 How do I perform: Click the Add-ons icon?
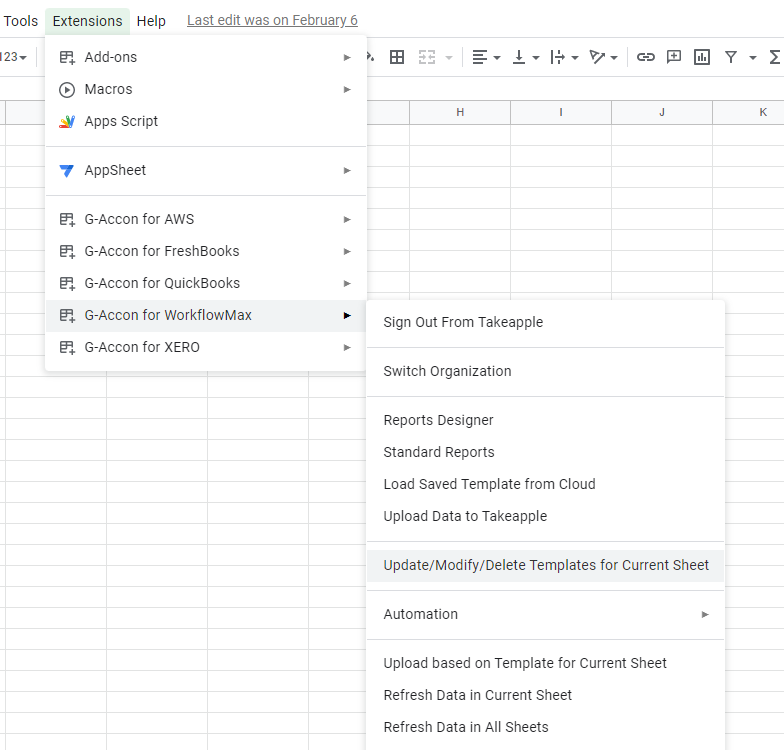[67, 58]
